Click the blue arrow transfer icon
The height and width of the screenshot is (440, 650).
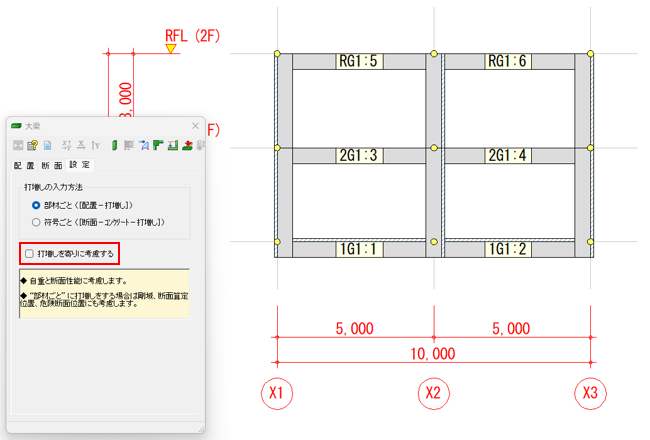click(x=144, y=145)
